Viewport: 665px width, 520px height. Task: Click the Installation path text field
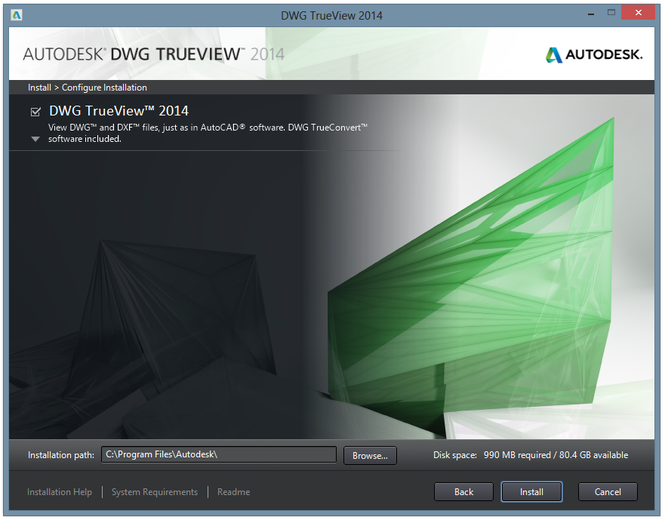pyautogui.click(x=219, y=455)
